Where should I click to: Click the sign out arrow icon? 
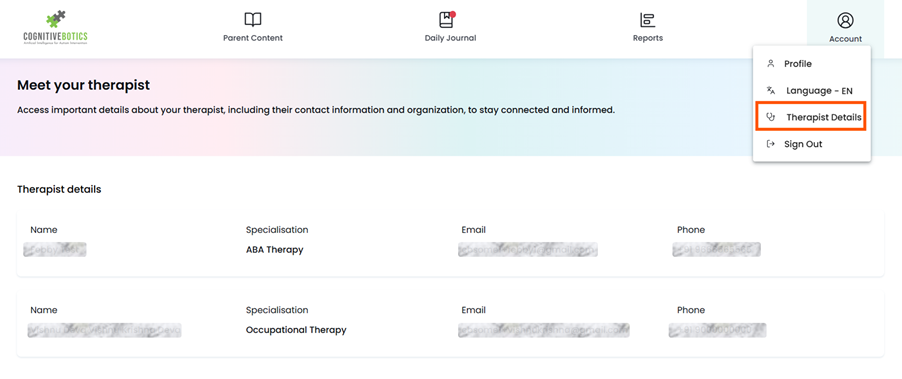pos(771,144)
